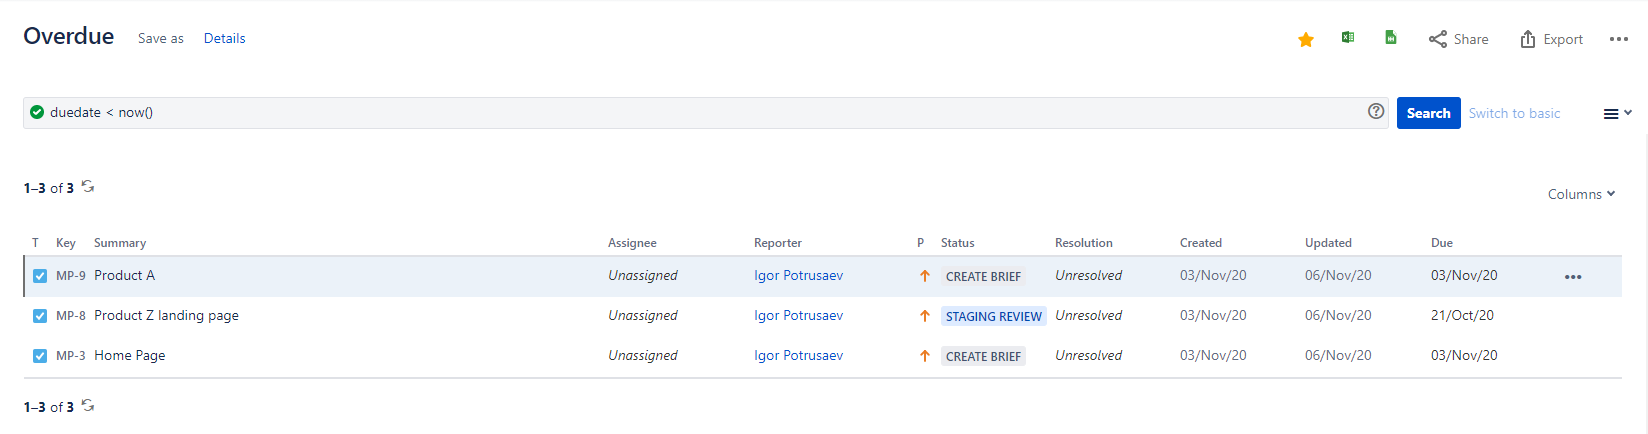Open the MP-9 row actions ellipsis menu

(1573, 277)
